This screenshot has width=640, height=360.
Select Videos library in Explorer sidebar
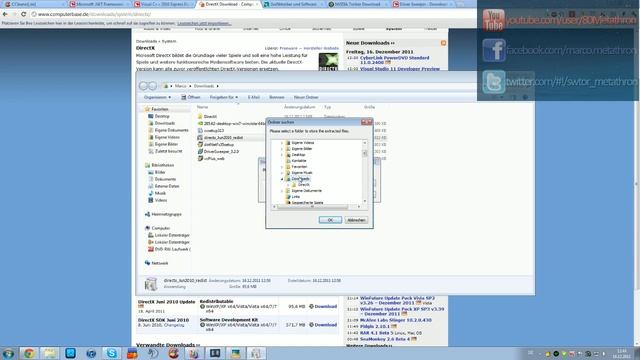tap(158, 200)
